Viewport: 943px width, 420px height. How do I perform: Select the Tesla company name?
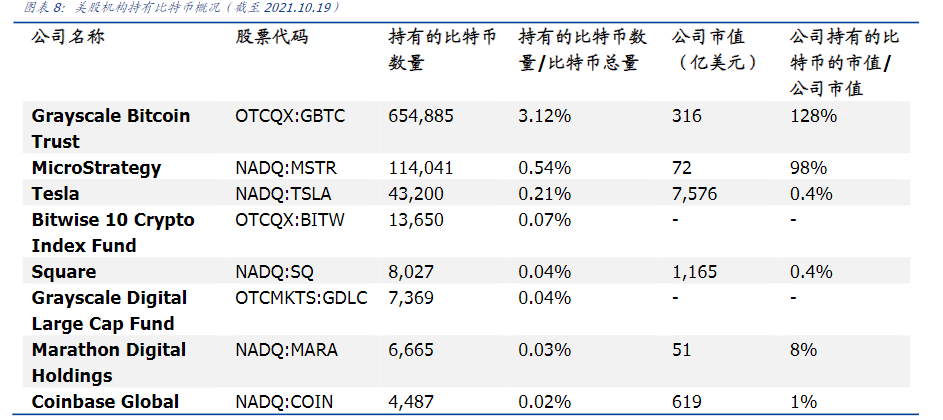coord(55,194)
